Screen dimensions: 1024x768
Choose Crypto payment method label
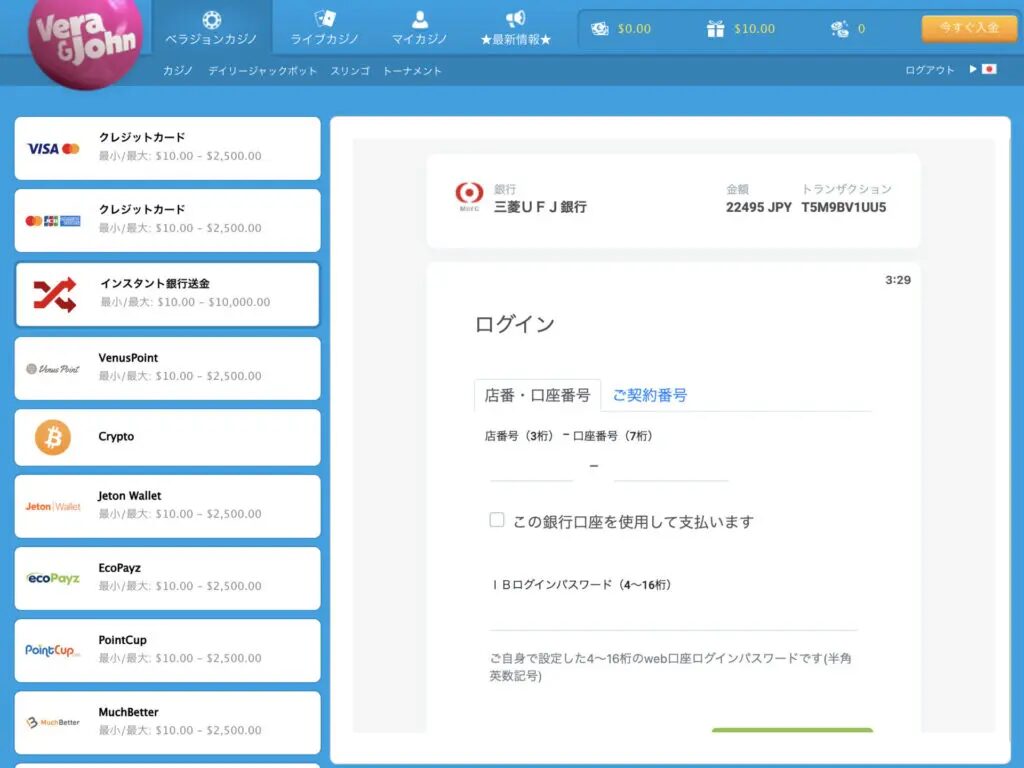tap(116, 436)
